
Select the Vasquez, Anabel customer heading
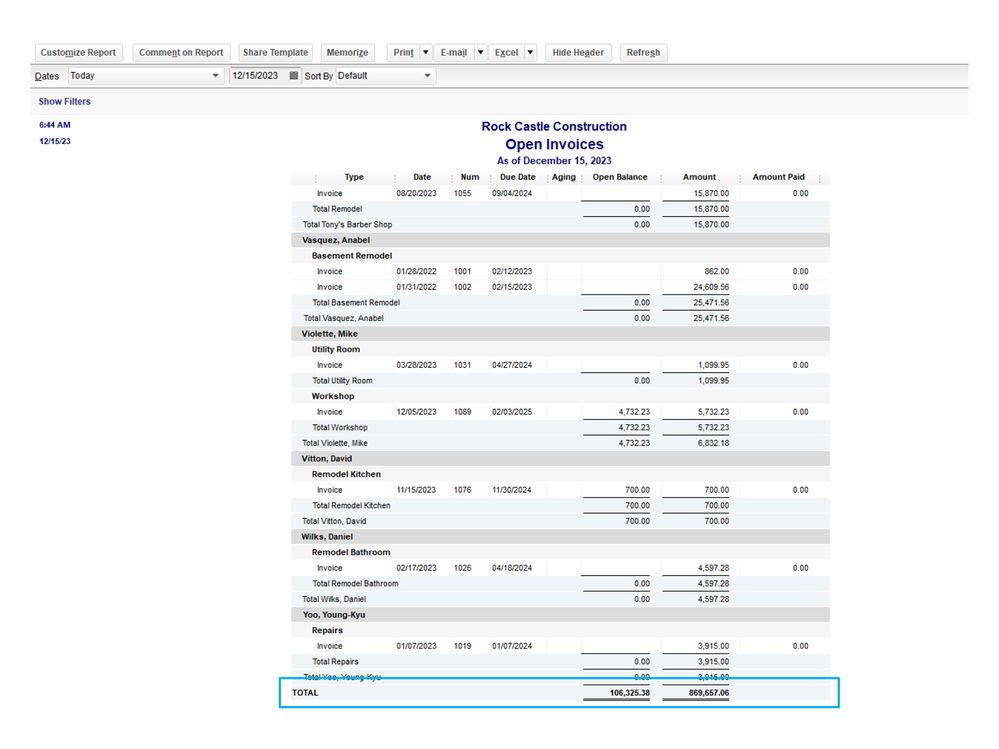(x=561, y=240)
